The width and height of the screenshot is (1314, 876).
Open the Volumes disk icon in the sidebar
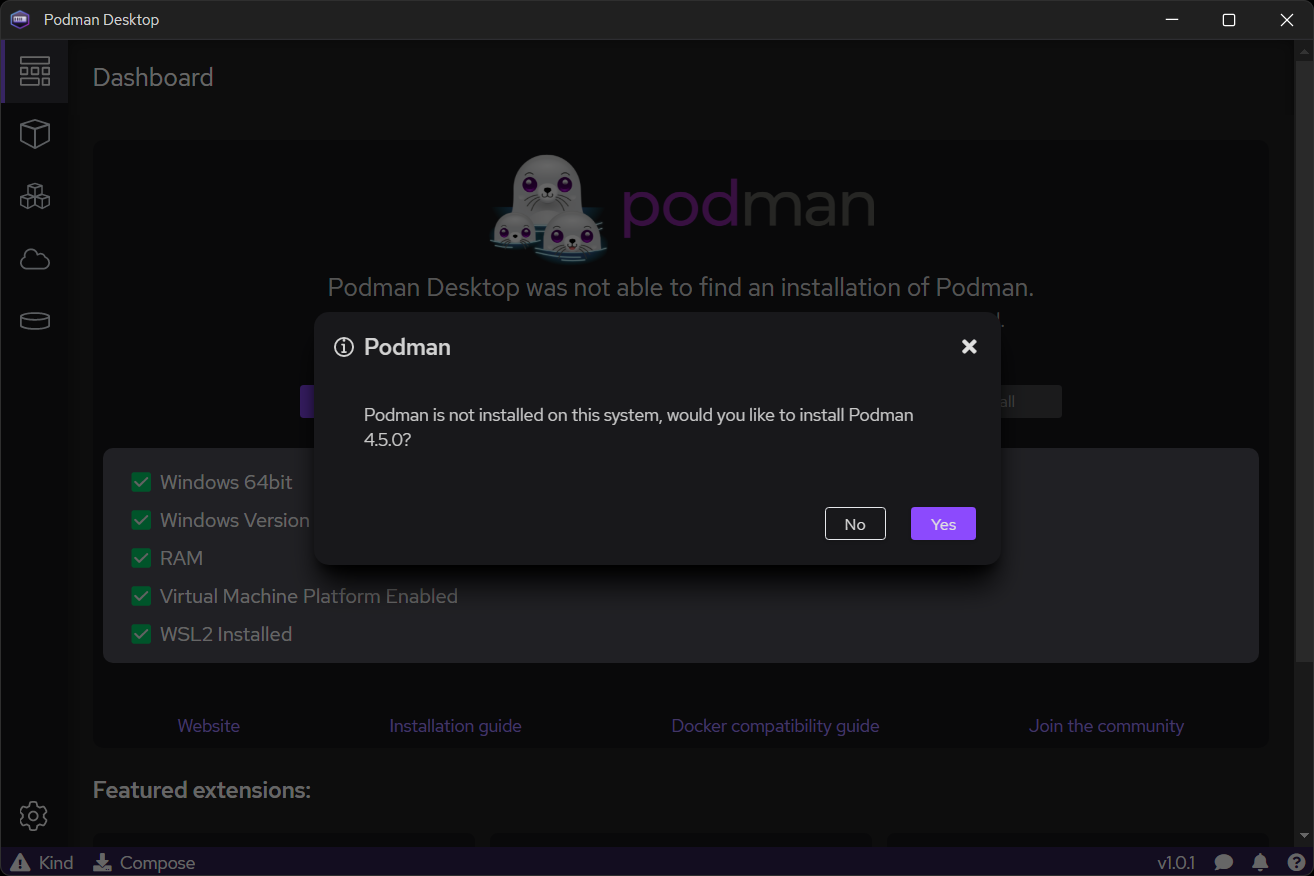(x=35, y=321)
